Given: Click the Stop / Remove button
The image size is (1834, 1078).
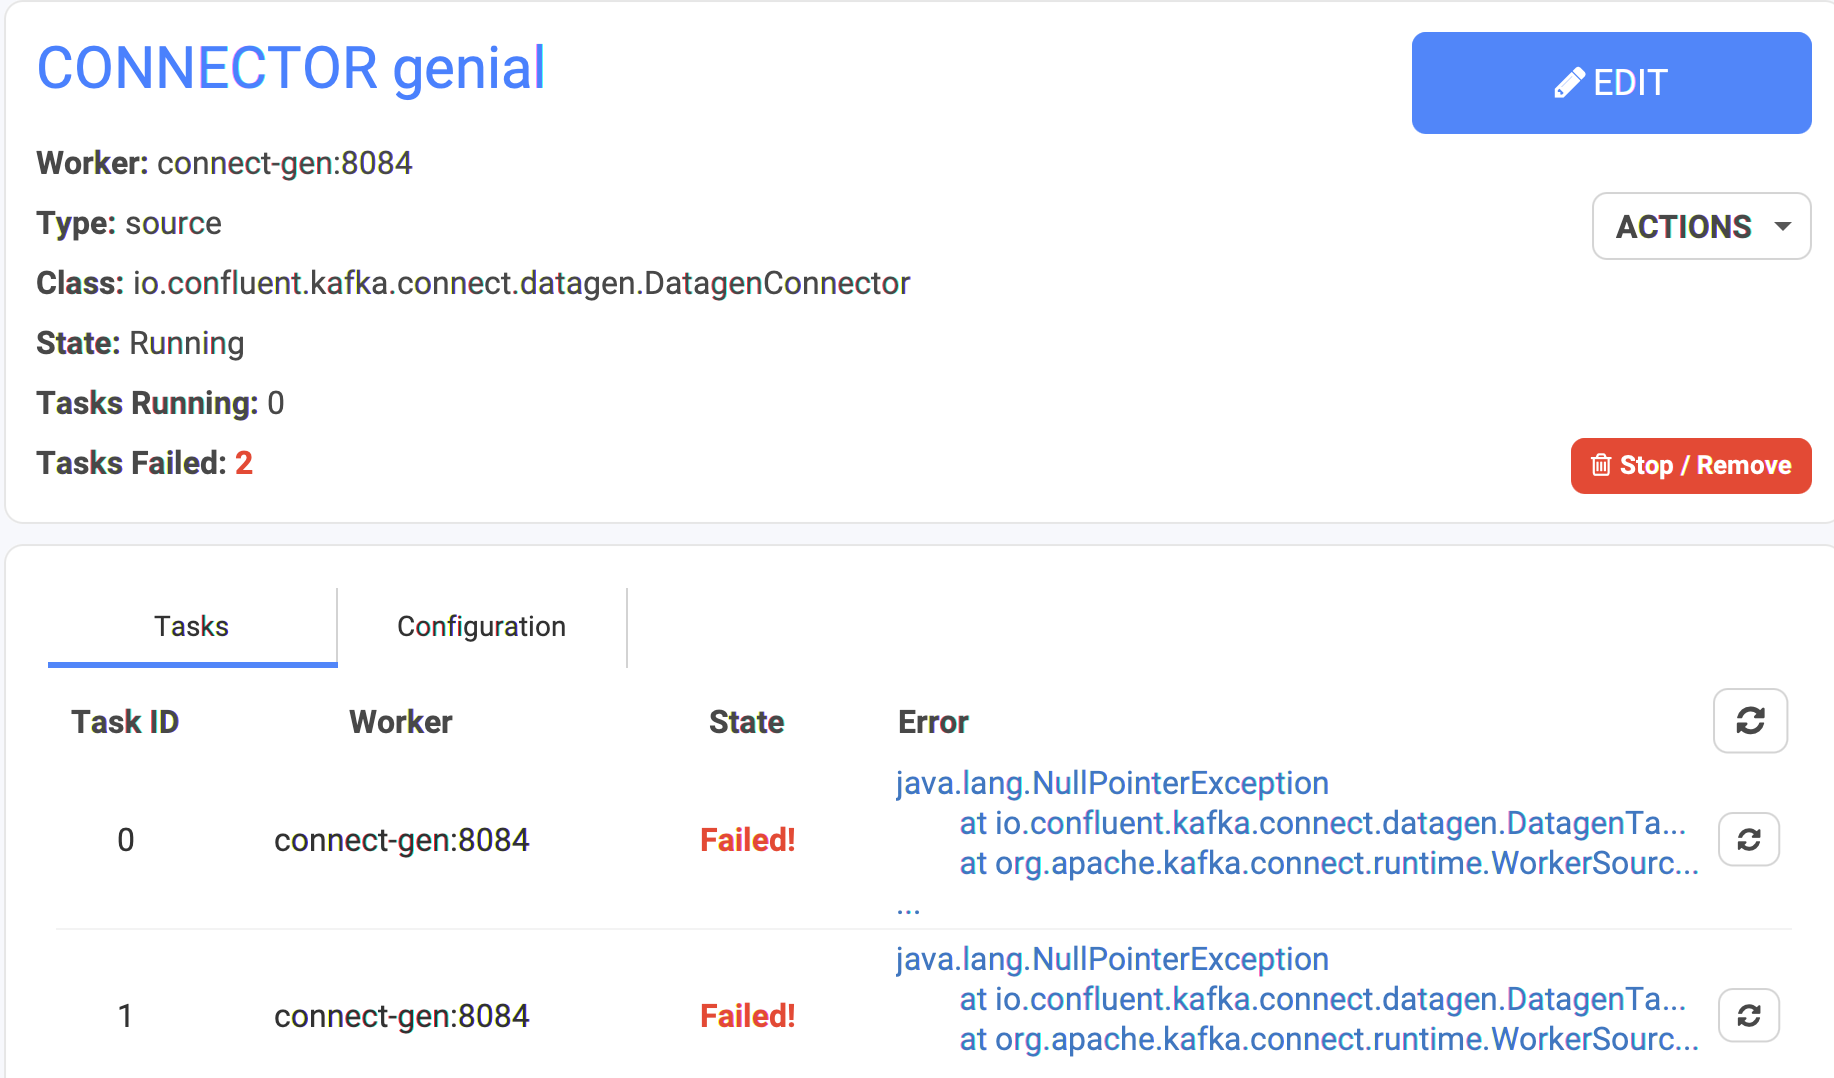Looking at the screenshot, I should [1690, 465].
